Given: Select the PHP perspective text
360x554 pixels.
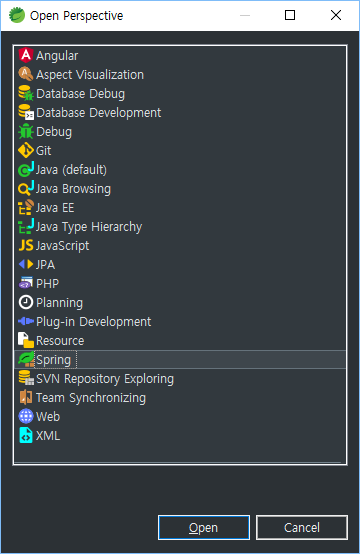Looking at the screenshot, I should (x=47, y=284).
